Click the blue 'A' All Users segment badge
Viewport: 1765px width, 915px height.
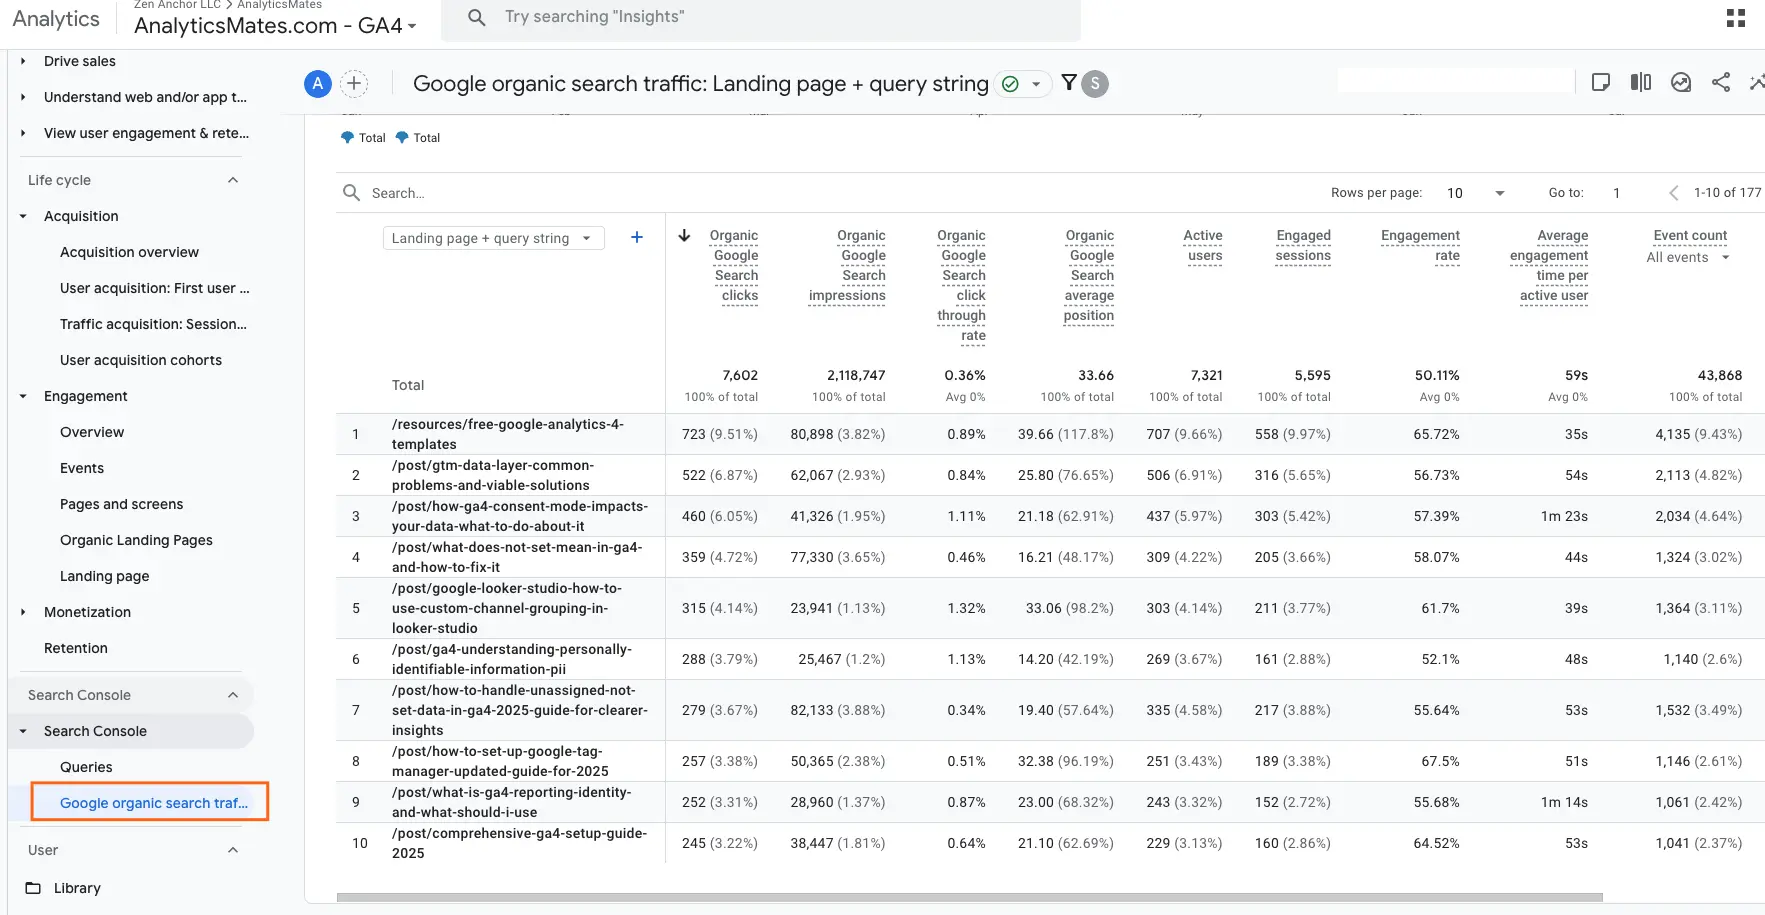318,84
